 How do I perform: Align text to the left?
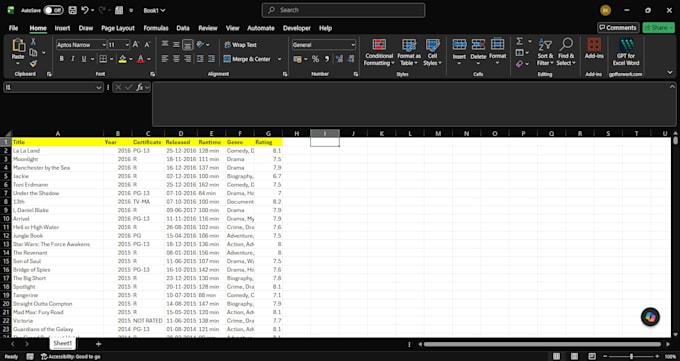click(165, 59)
